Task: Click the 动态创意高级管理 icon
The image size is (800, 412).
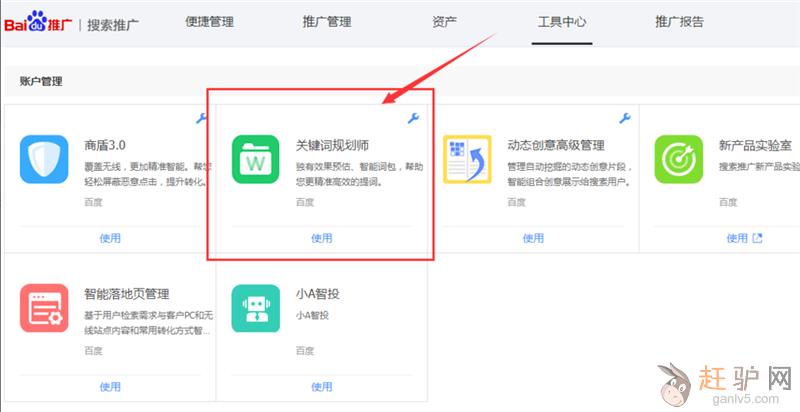Action: [x=468, y=160]
